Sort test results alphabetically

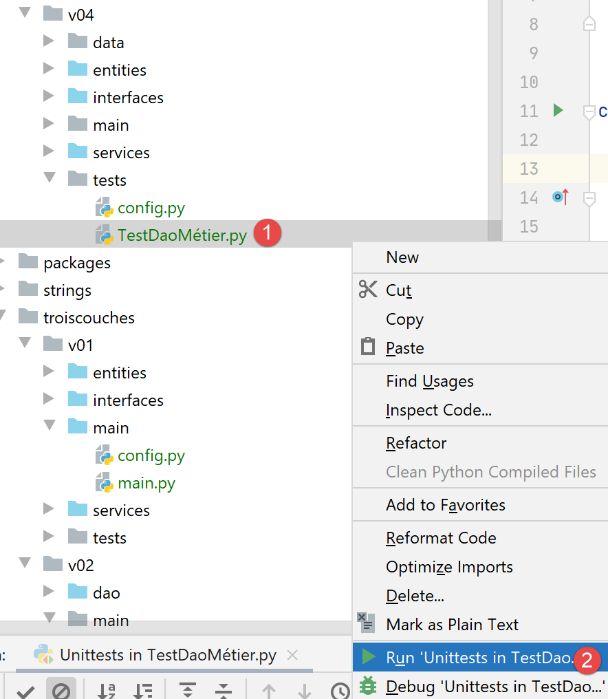(106, 690)
